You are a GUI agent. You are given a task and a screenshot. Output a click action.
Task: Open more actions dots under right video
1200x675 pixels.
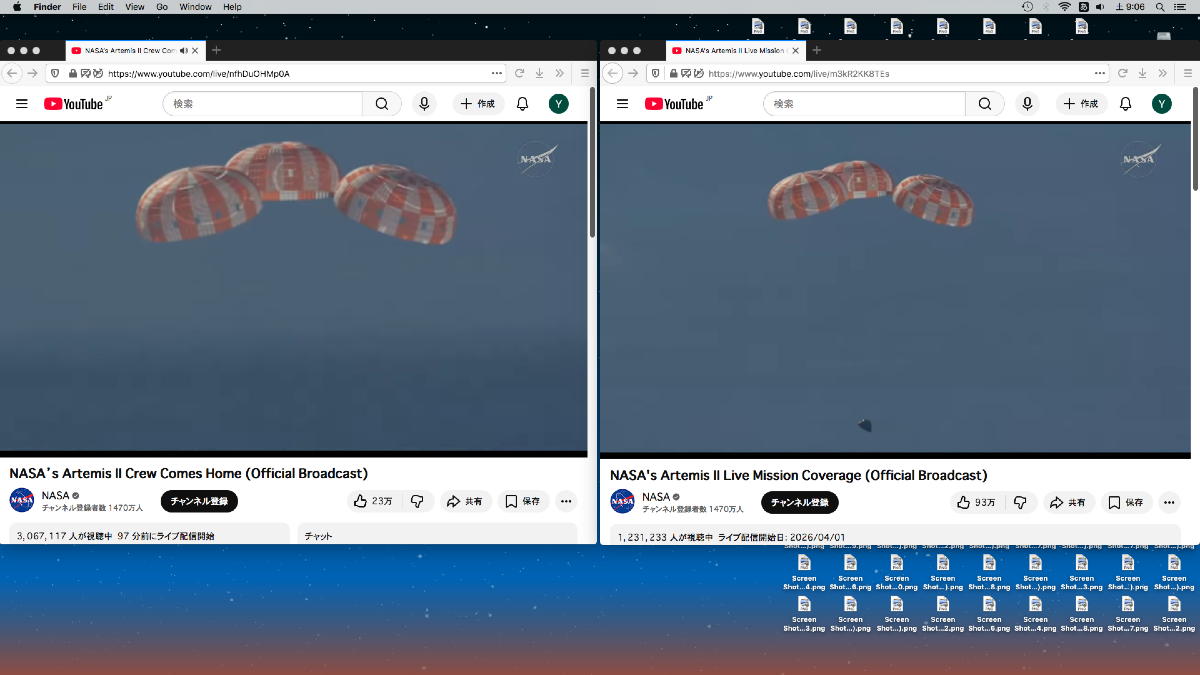click(x=1169, y=502)
